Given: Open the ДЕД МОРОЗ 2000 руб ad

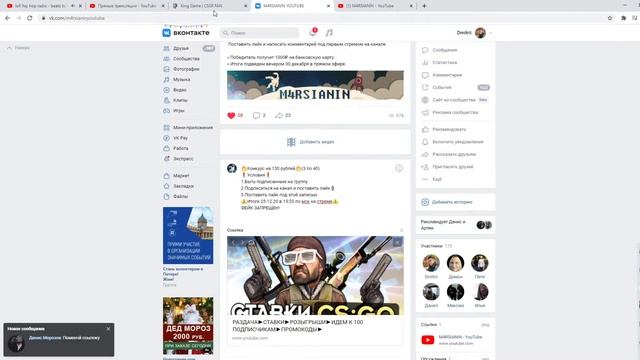Looking at the screenshot, I should tap(188, 326).
